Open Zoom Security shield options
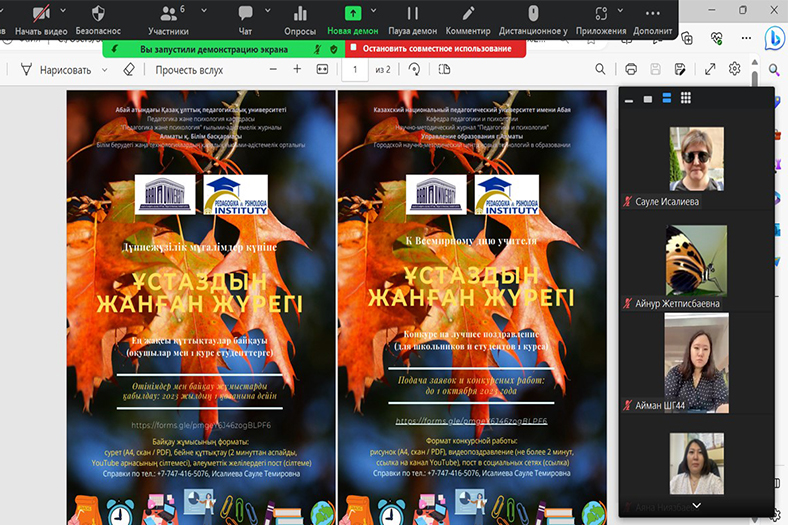The height and width of the screenshot is (525, 788). pyautogui.click(x=98, y=20)
